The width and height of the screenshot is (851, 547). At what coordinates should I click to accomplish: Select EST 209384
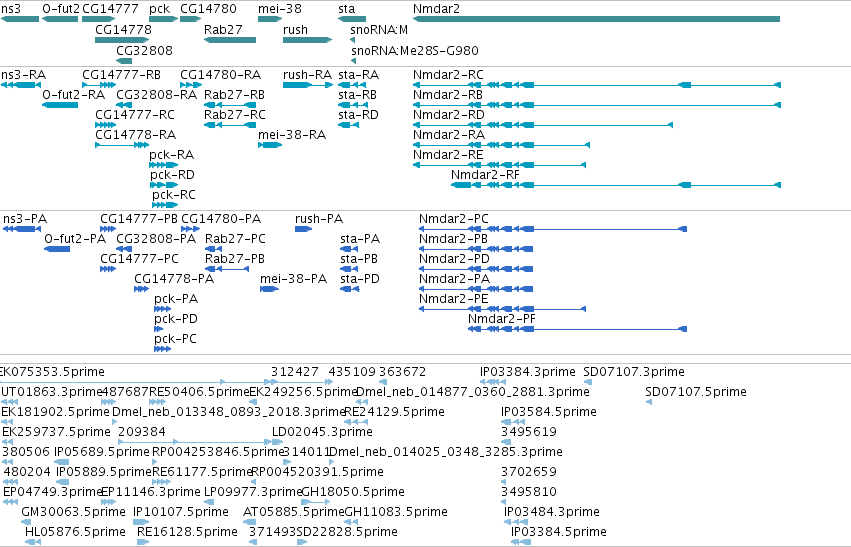(x=142, y=431)
